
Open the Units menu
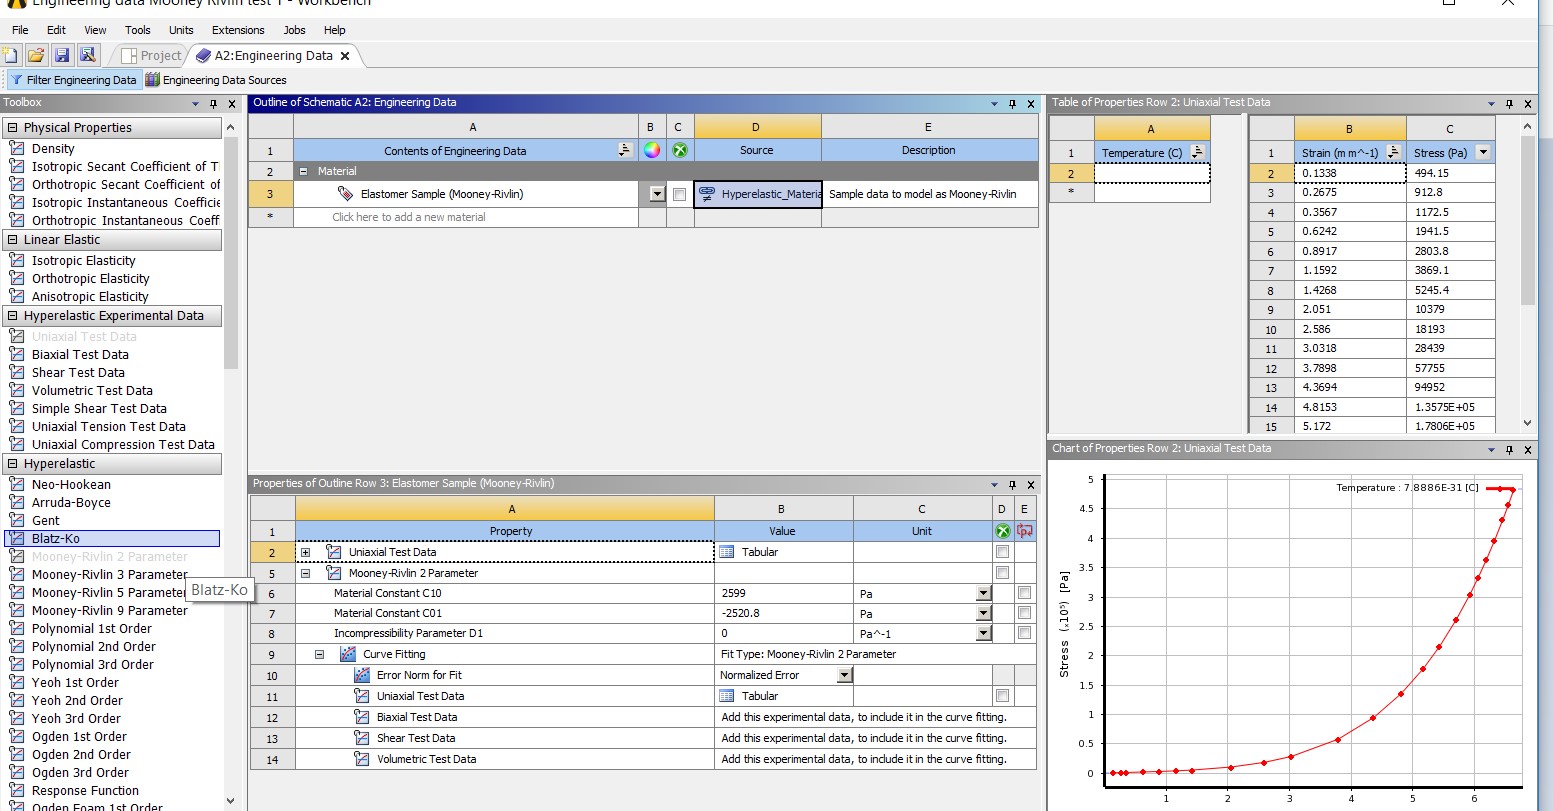(182, 30)
